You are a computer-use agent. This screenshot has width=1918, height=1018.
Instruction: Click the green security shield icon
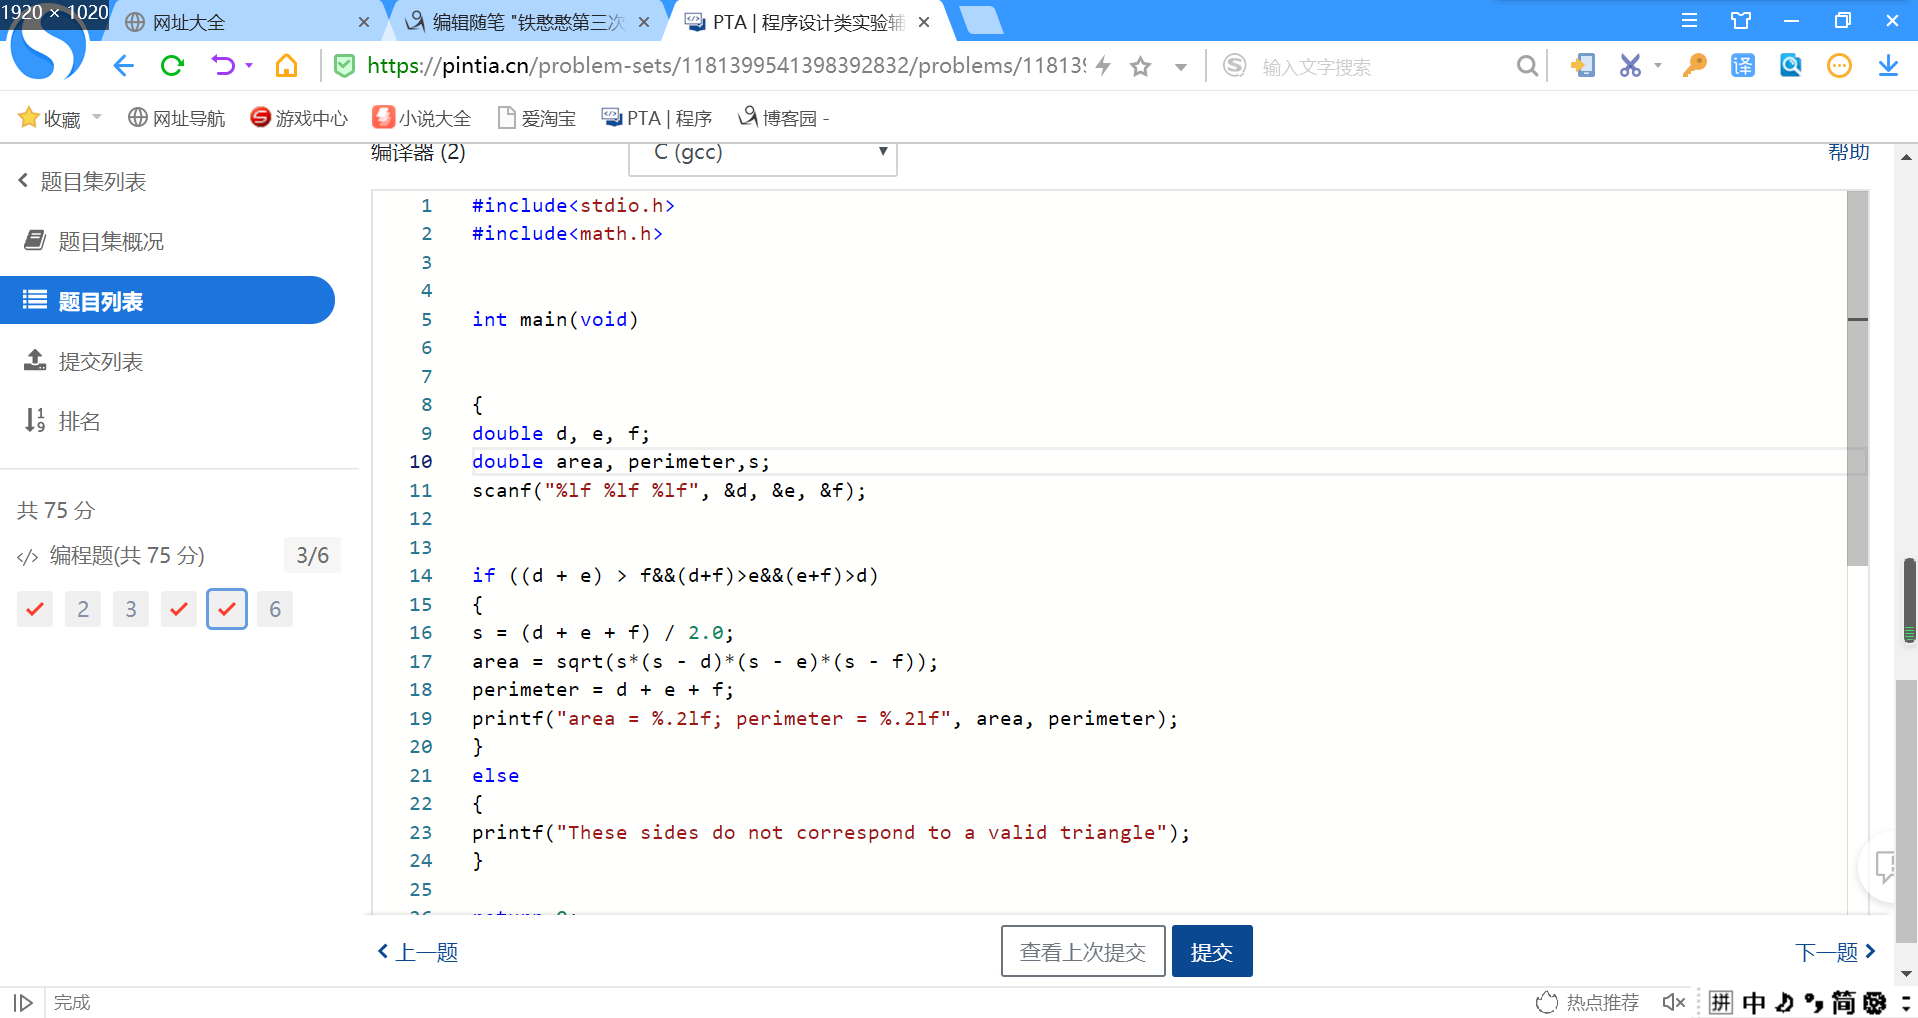tap(344, 66)
